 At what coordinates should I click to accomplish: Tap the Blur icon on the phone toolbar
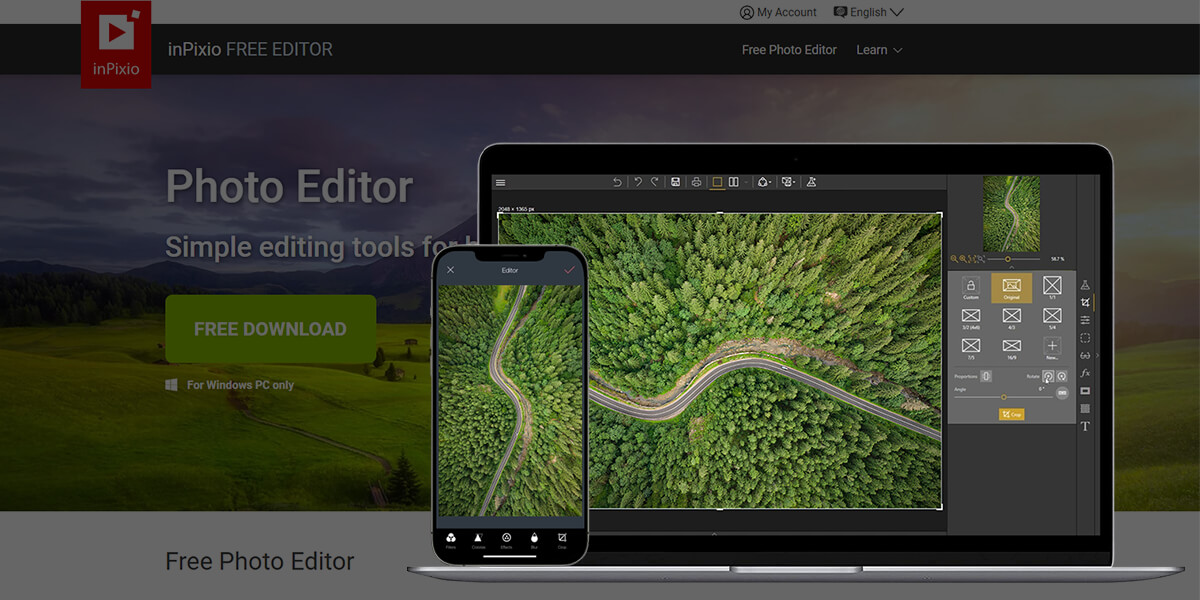(535, 538)
